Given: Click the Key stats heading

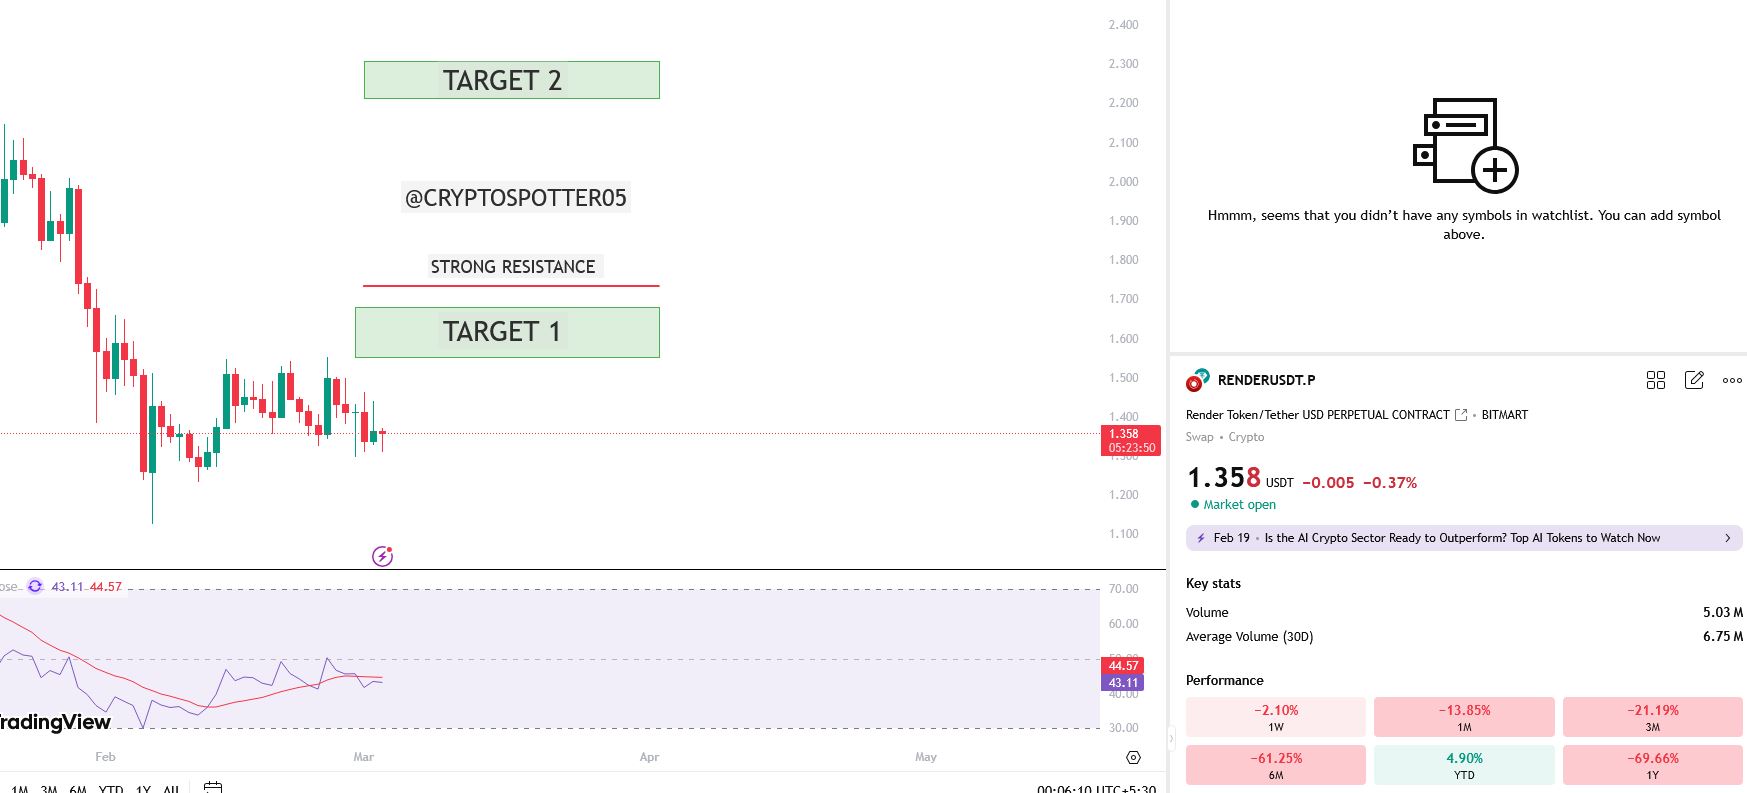Looking at the screenshot, I should click(1213, 583).
